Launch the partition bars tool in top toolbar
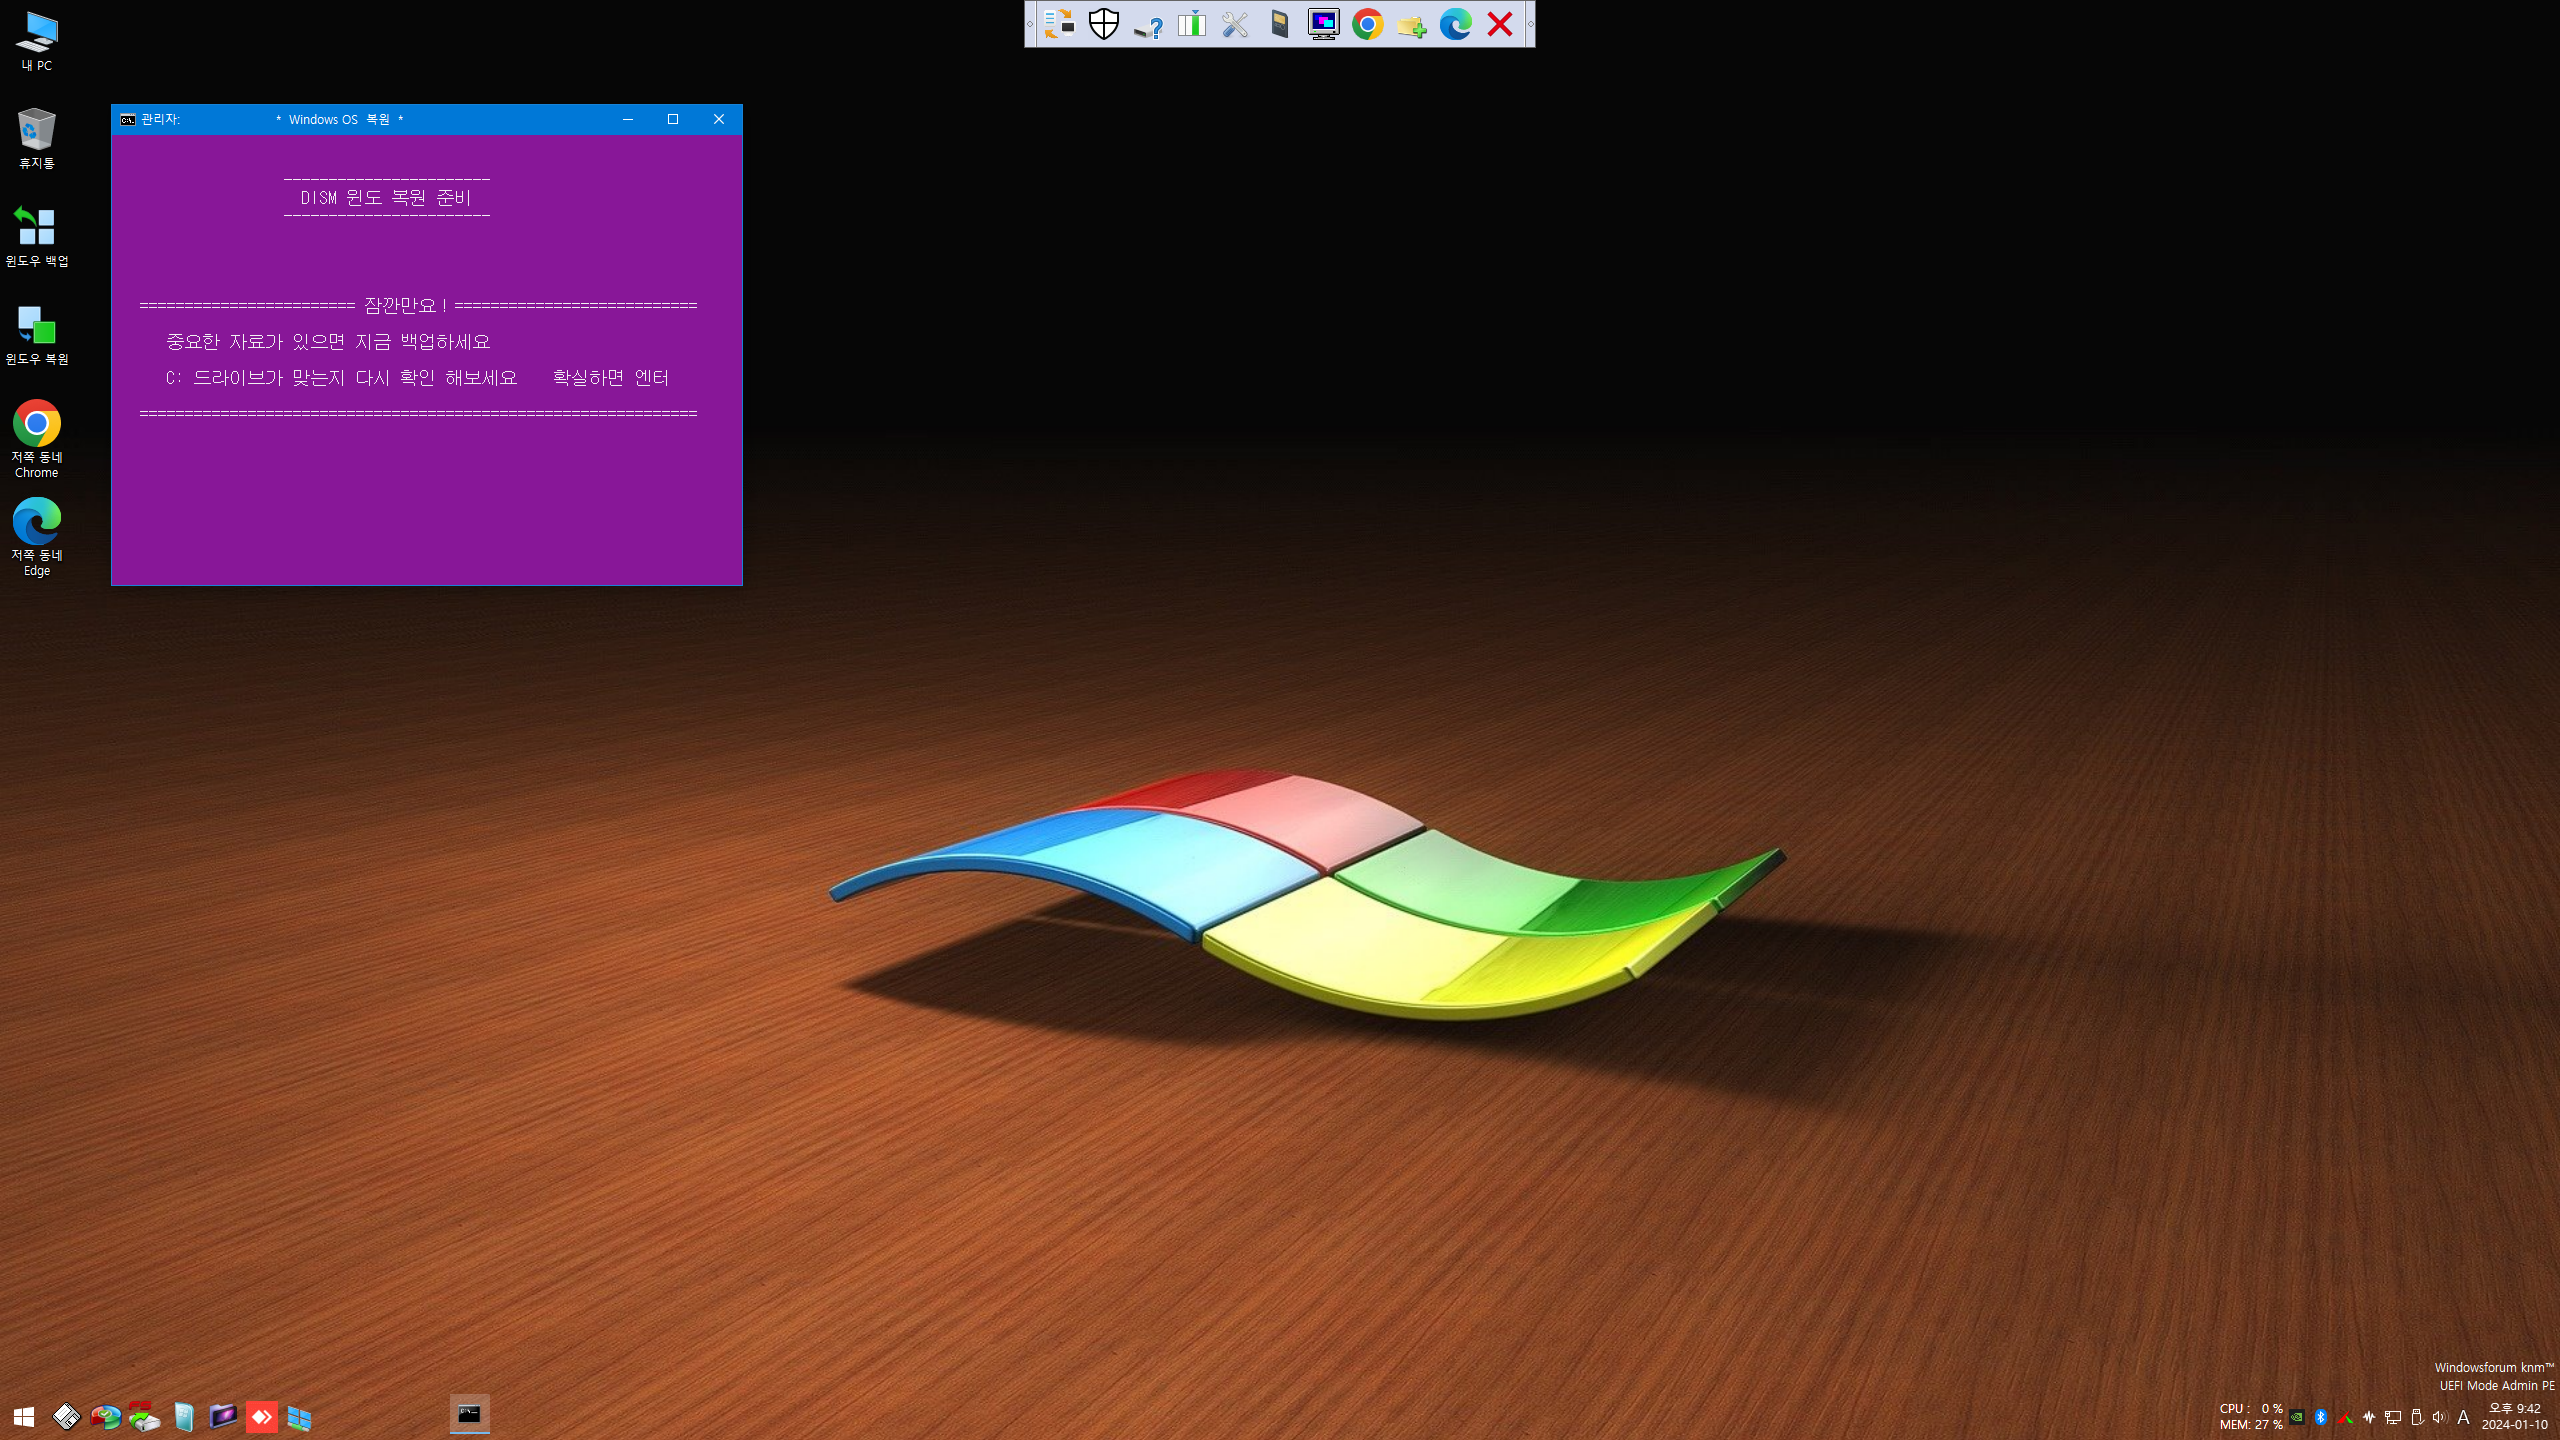 pyautogui.click(x=1192, y=24)
